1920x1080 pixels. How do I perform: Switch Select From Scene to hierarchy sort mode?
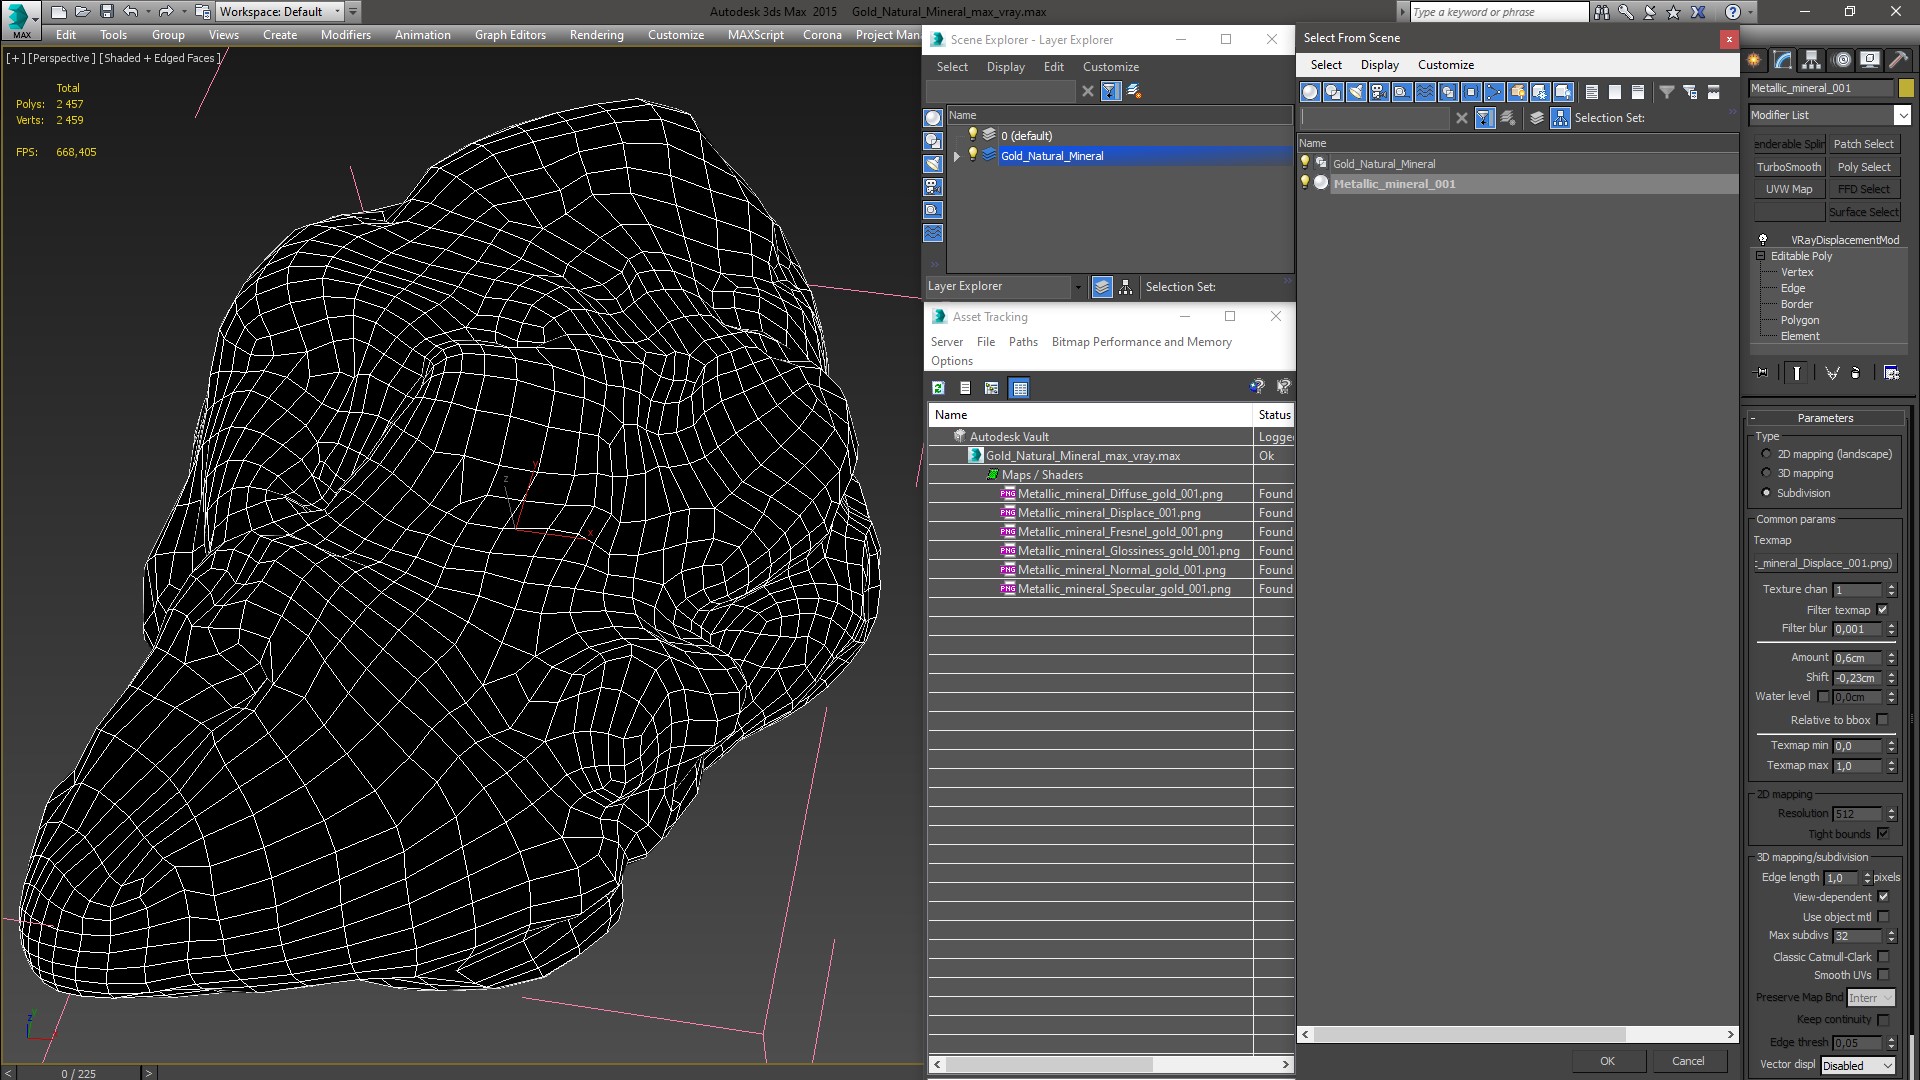(x=1560, y=118)
